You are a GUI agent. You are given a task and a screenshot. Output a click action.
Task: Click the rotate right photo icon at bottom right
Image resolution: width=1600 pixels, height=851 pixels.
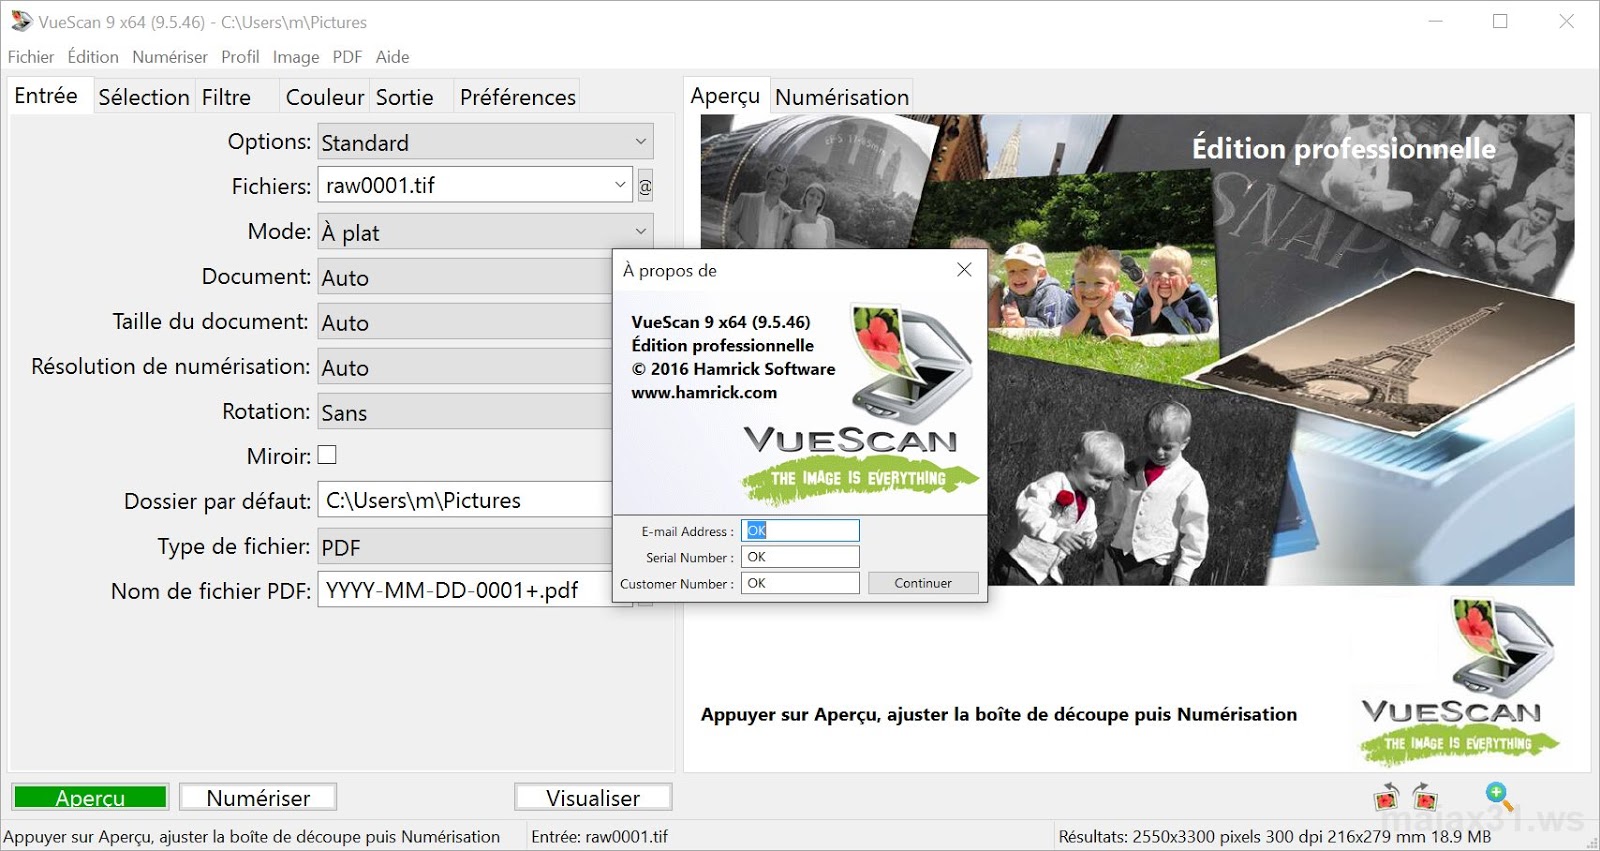(1425, 798)
